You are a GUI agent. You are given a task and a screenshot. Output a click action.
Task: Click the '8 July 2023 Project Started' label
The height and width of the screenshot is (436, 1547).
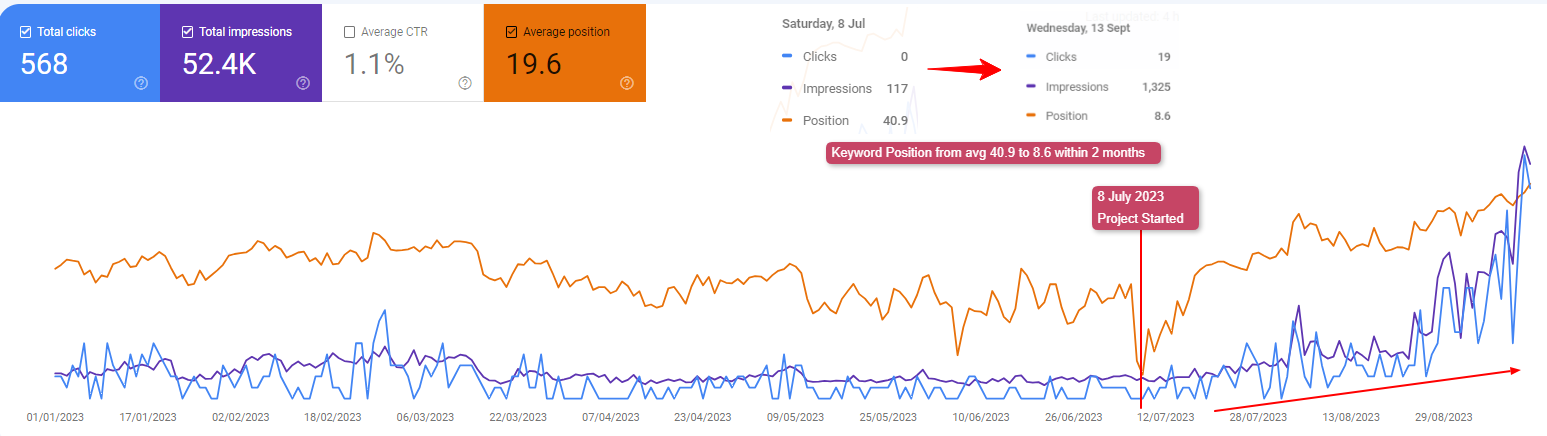coord(1144,207)
